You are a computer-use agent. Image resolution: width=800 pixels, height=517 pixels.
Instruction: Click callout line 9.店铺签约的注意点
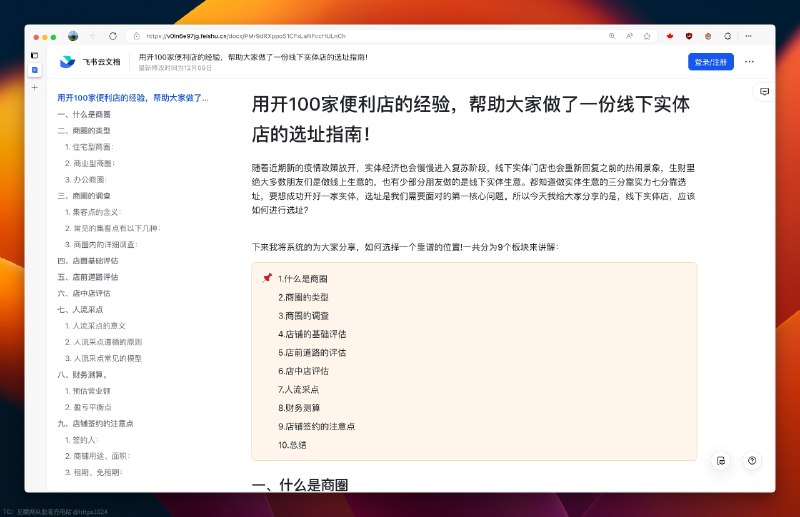[x=316, y=426]
